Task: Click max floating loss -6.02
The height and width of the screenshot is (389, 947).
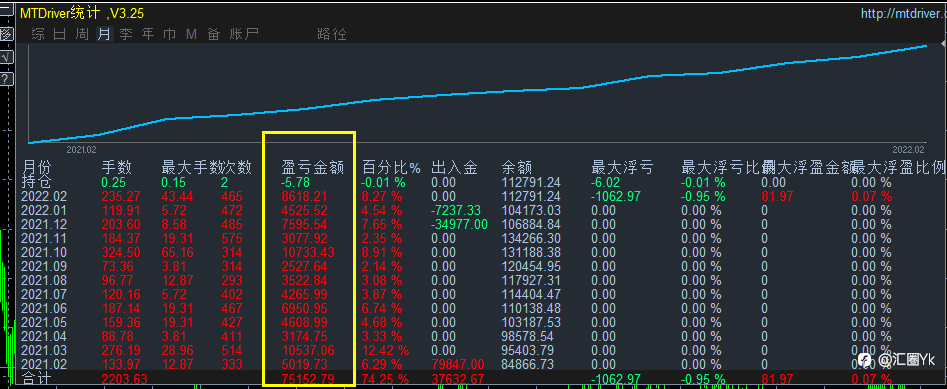Action: (x=606, y=182)
